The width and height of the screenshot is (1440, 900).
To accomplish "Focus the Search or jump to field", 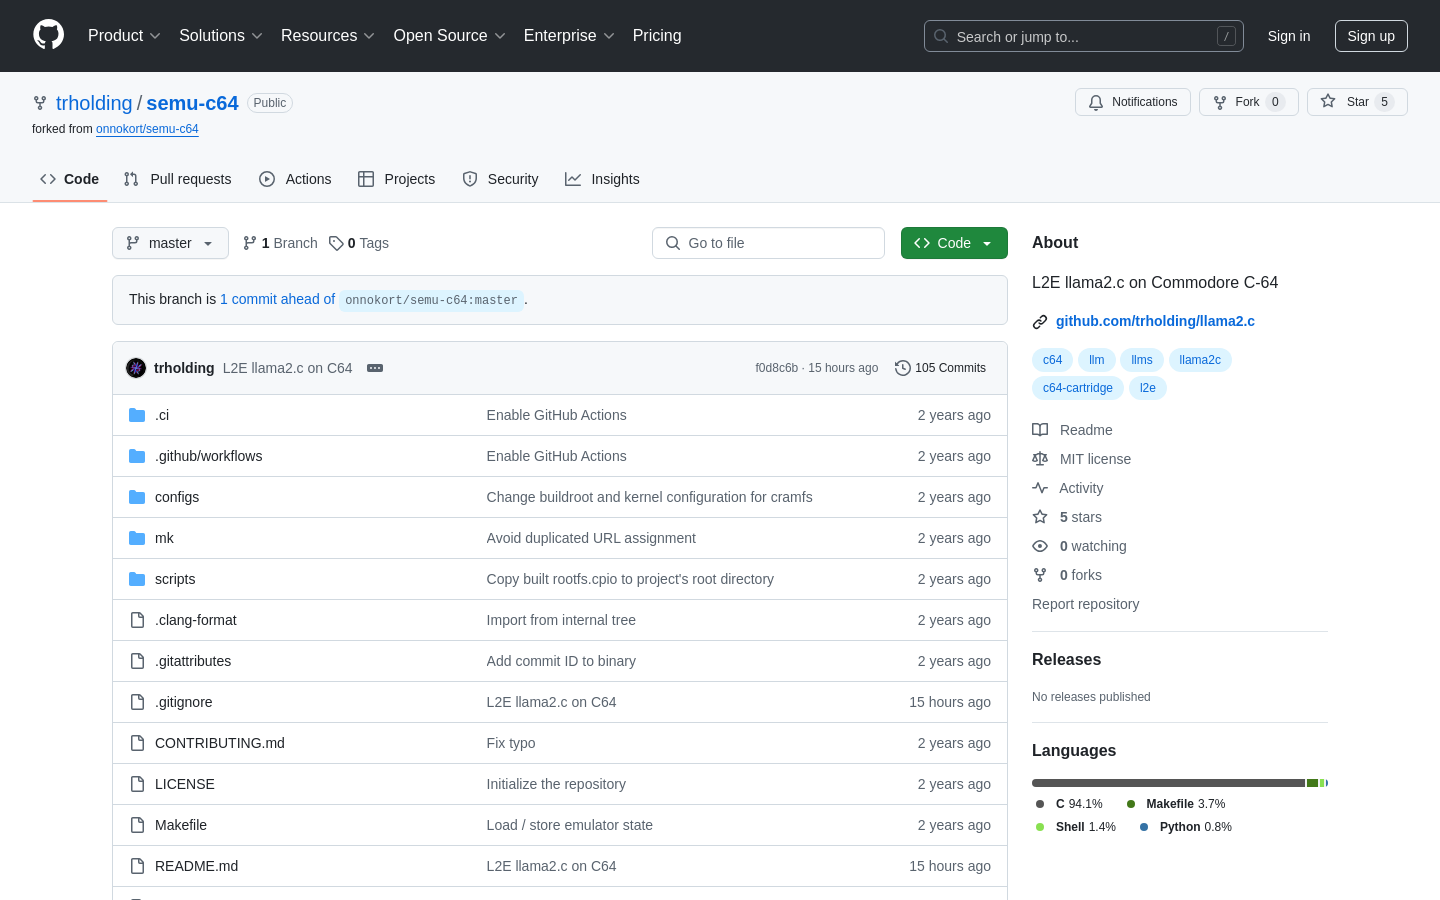I will (x=1084, y=36).
